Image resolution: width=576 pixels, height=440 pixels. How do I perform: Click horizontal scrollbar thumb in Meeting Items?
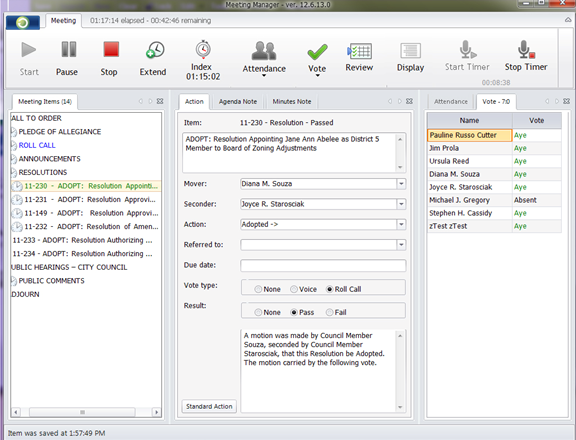tap(82, 412)
